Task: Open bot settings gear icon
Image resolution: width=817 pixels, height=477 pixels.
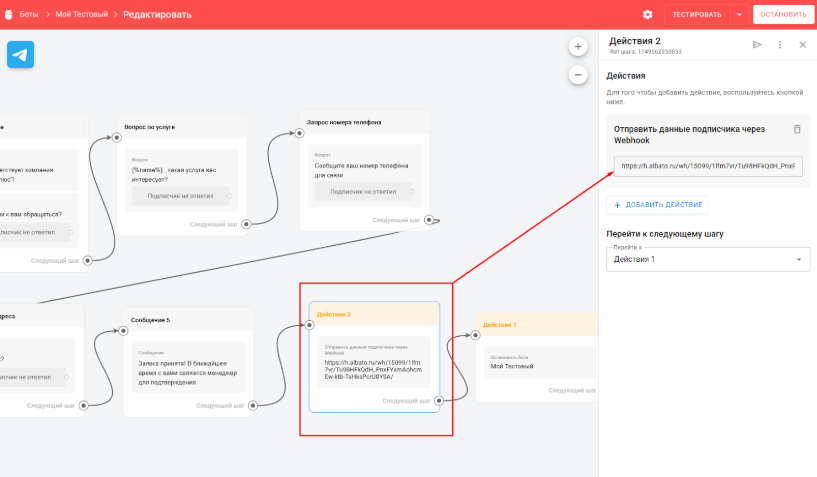Action: pyautogui.click(x=647, y=15)
